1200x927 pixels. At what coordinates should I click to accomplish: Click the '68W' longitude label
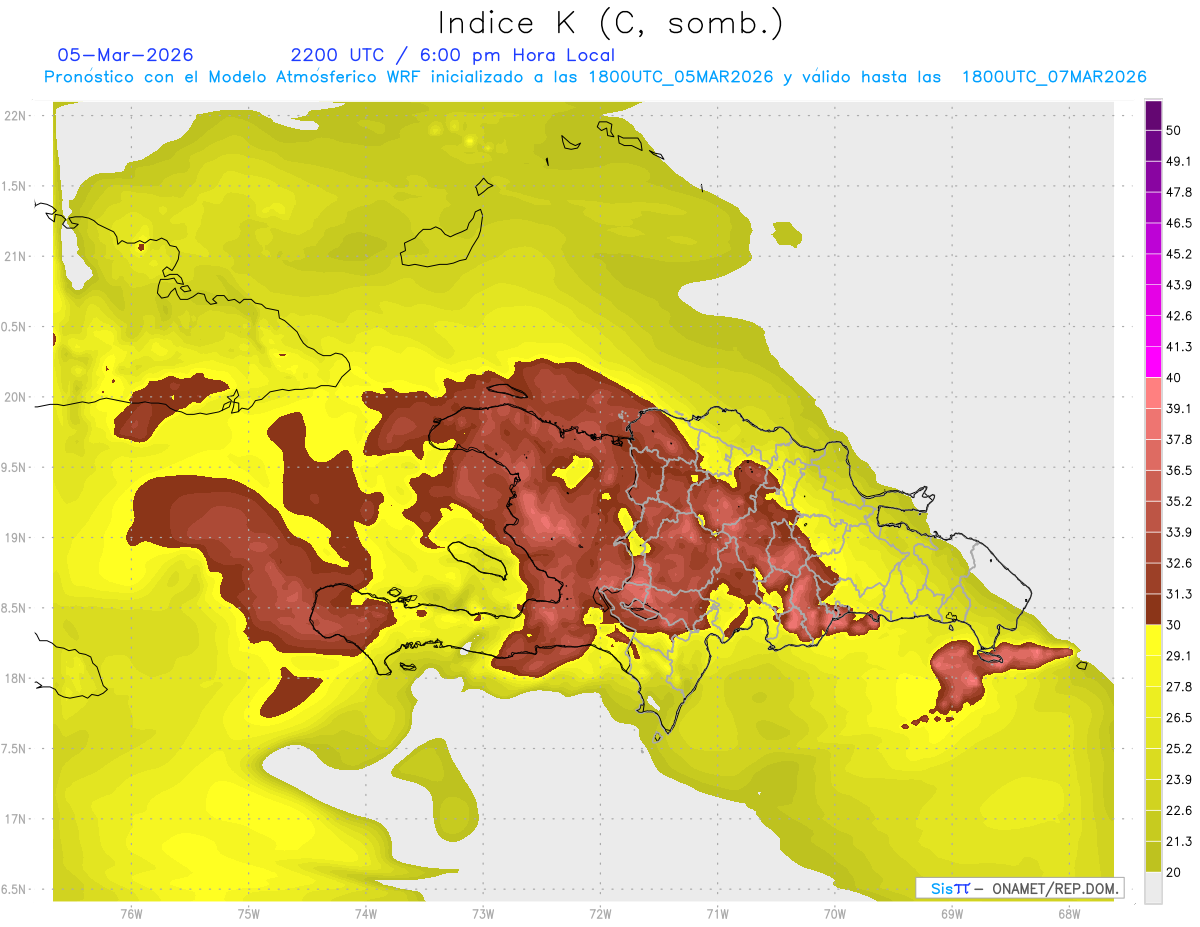[1068, 914]
